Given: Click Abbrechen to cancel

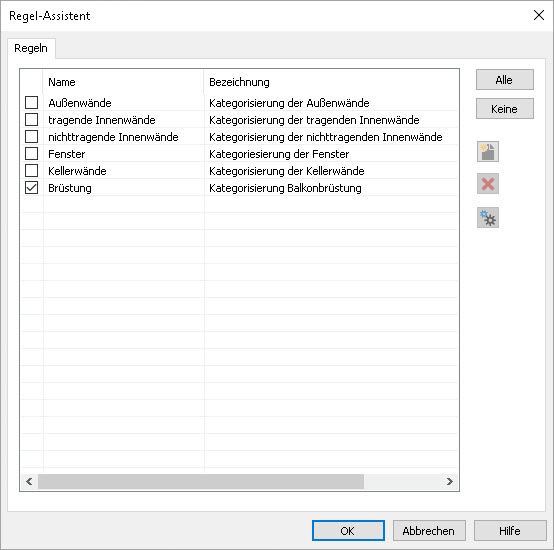Looking at the screenshot, I should 429,530.
